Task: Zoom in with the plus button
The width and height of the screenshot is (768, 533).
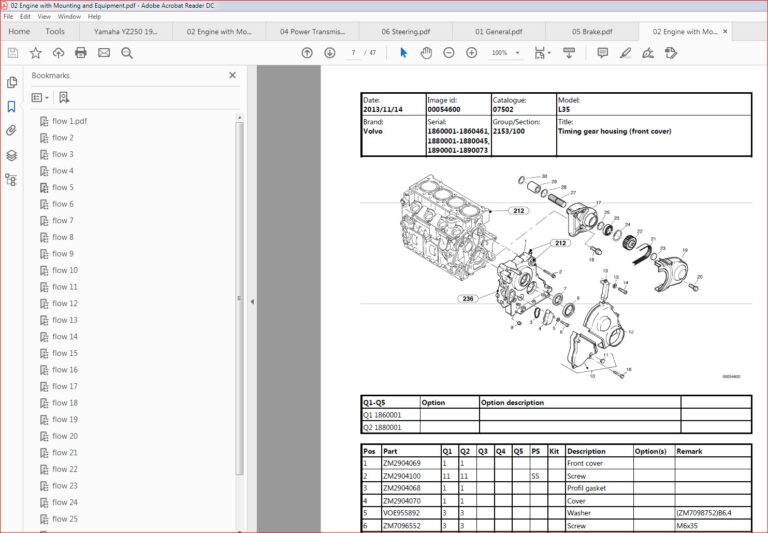Action: click(471, 53)
